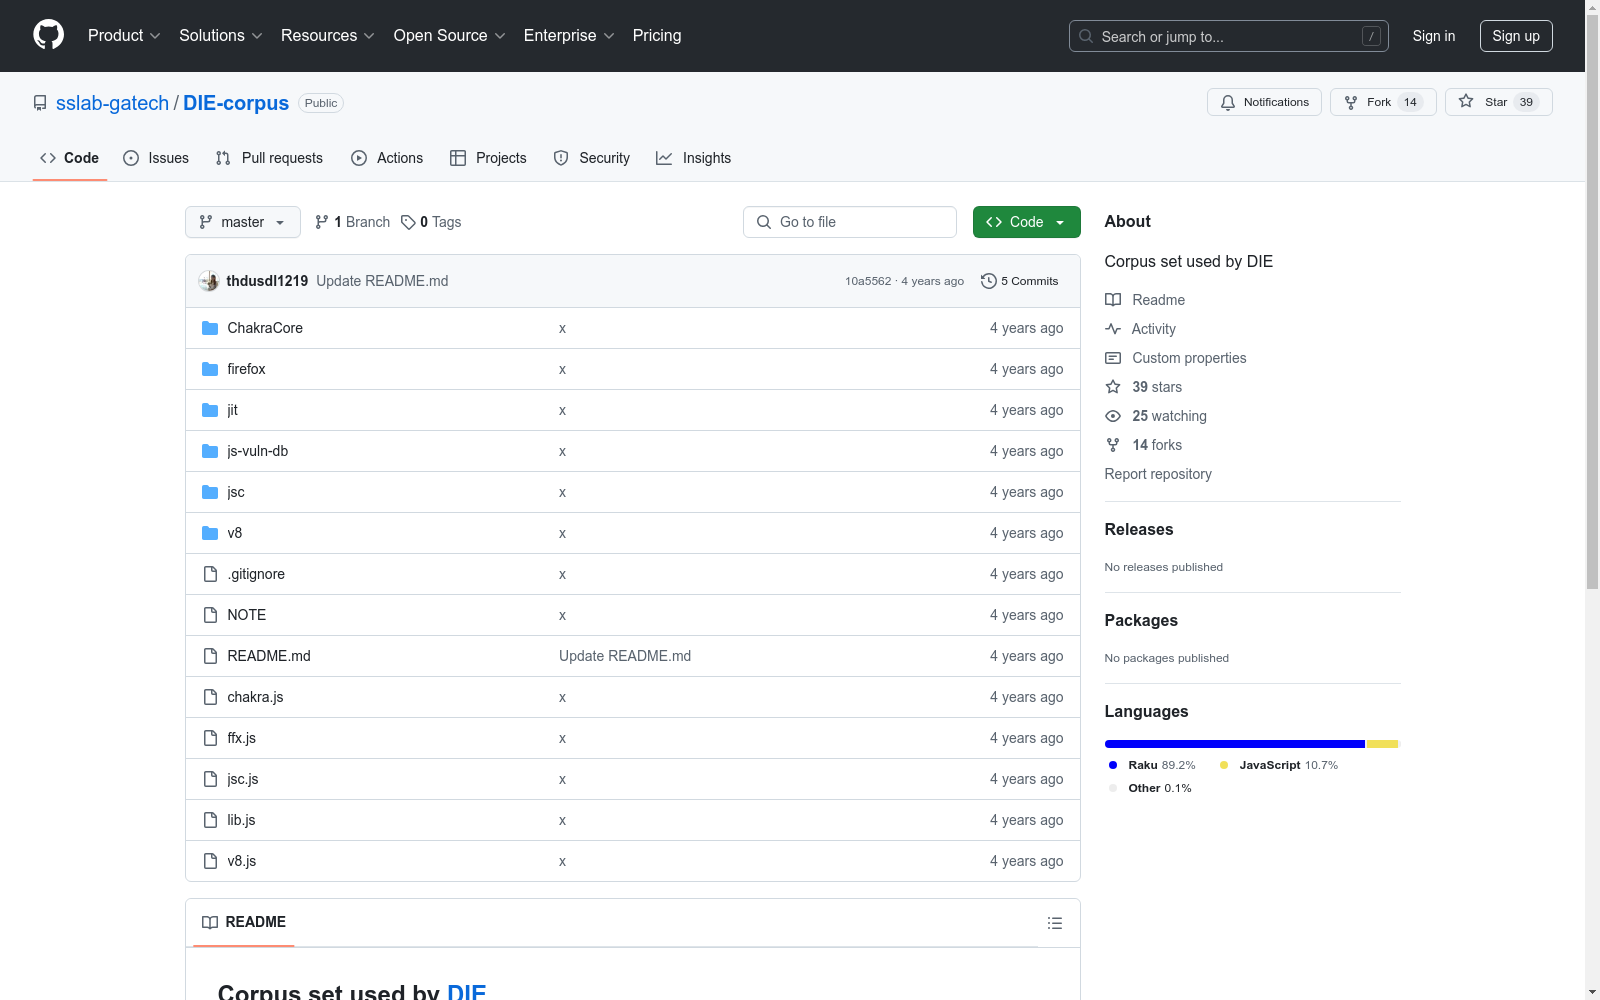This screenshot has height=1000, width=1600.
Task: Click the chakra.js file icon
Action: pos(210,697)
